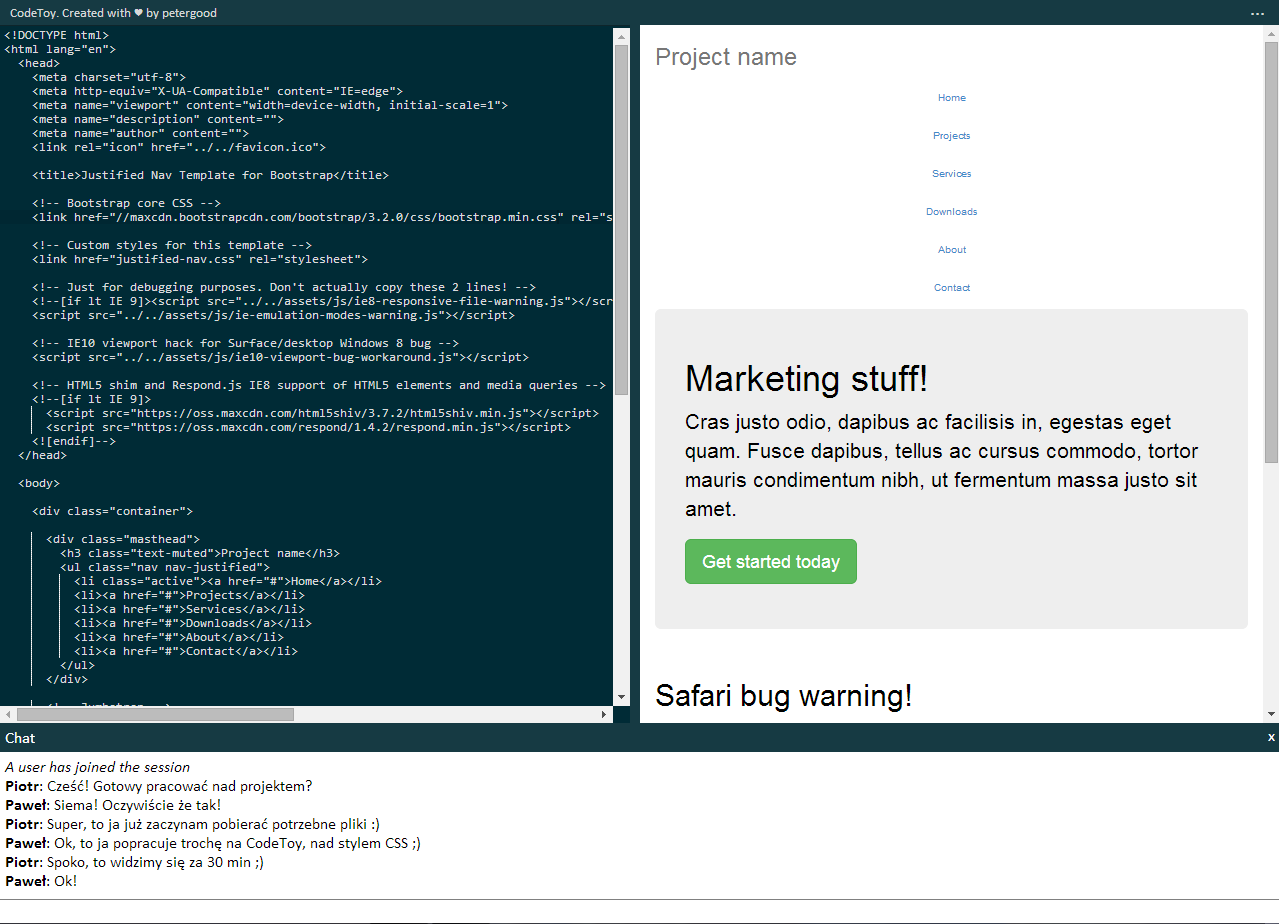Click the <body> tag line in the editor

pos(39,483)
